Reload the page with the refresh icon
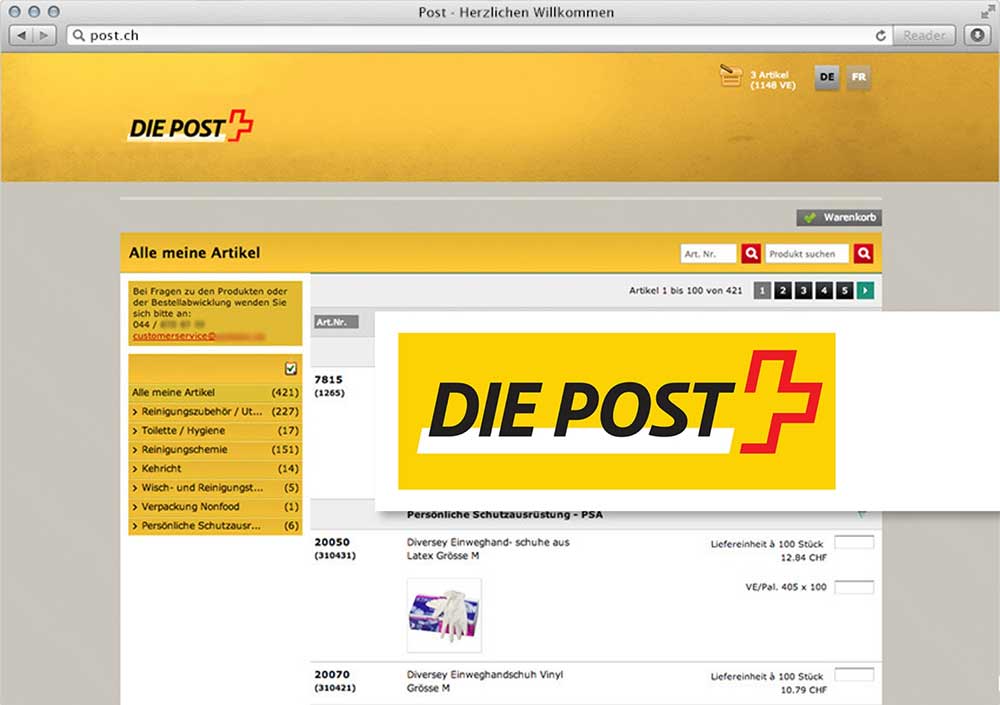The width and height of the screenshot is (1000, 705). click(x=881, y=36)
